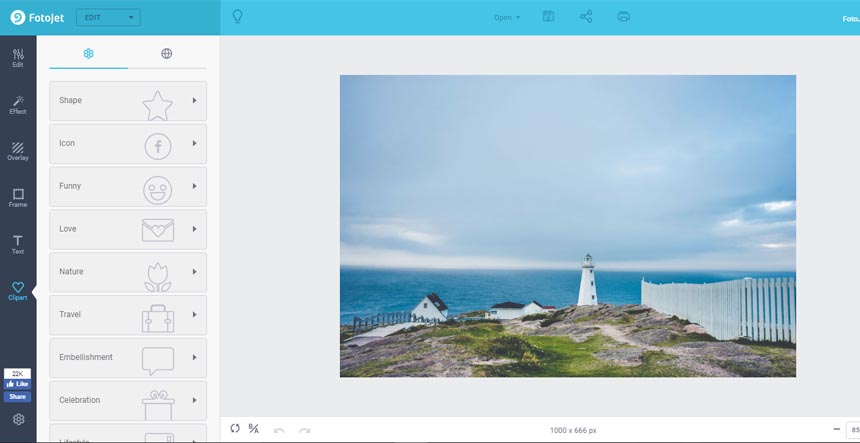Expand the Travel category arrow
The width and height of the screenshot is (860, 443).
click(x=194, y=314)
